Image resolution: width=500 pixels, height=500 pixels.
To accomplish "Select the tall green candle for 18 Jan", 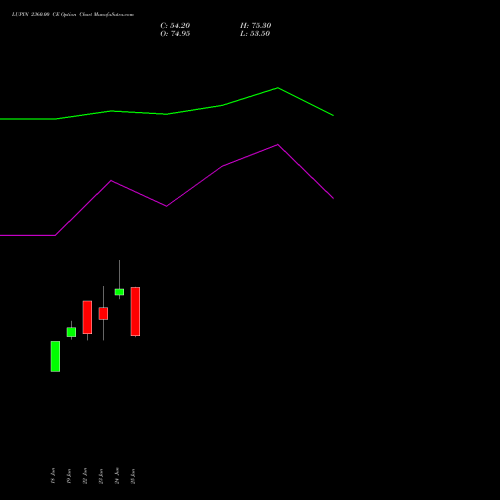I will pyautogui.click(x=55, y=356).
